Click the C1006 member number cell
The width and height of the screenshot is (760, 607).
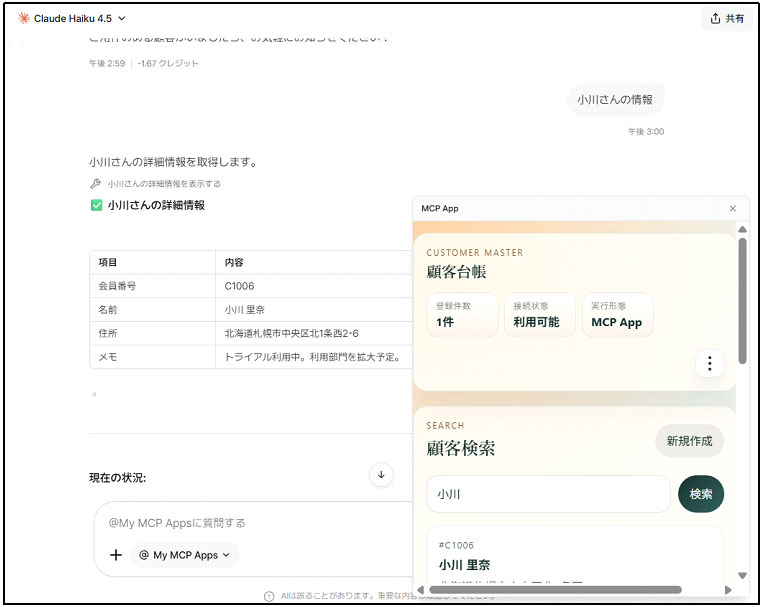pyautogui.click(x=314, y=286)
